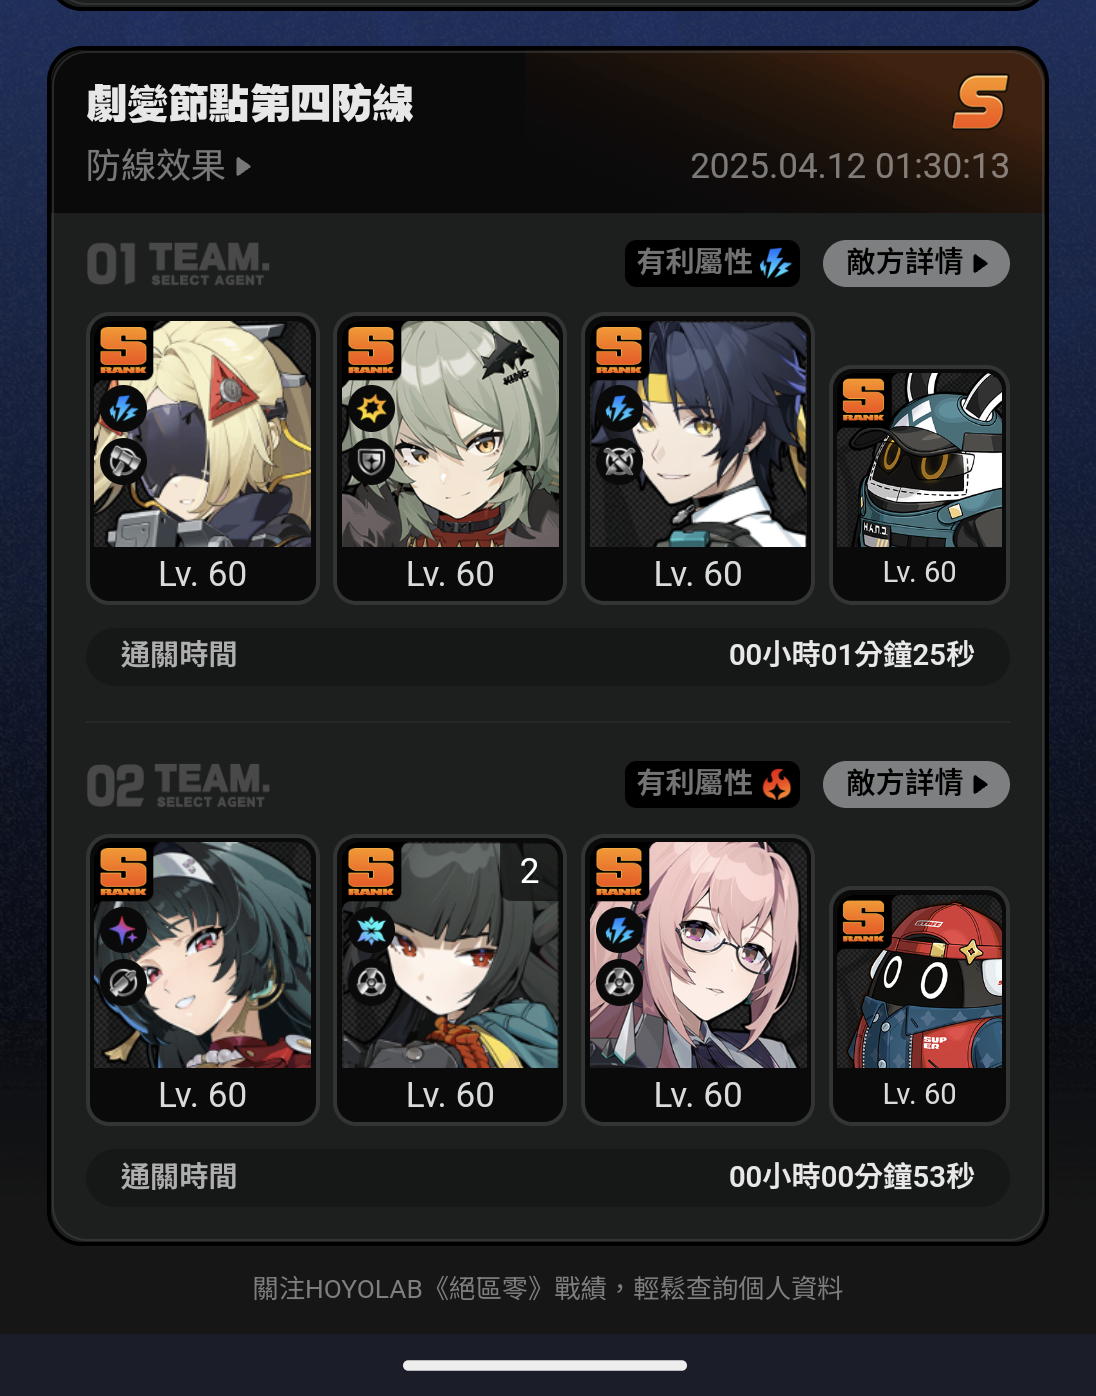This screenshot has height=1396, width=1096.
Task: Open Team 02 敵方詳情 button
Action: click(x=916, y=784)
